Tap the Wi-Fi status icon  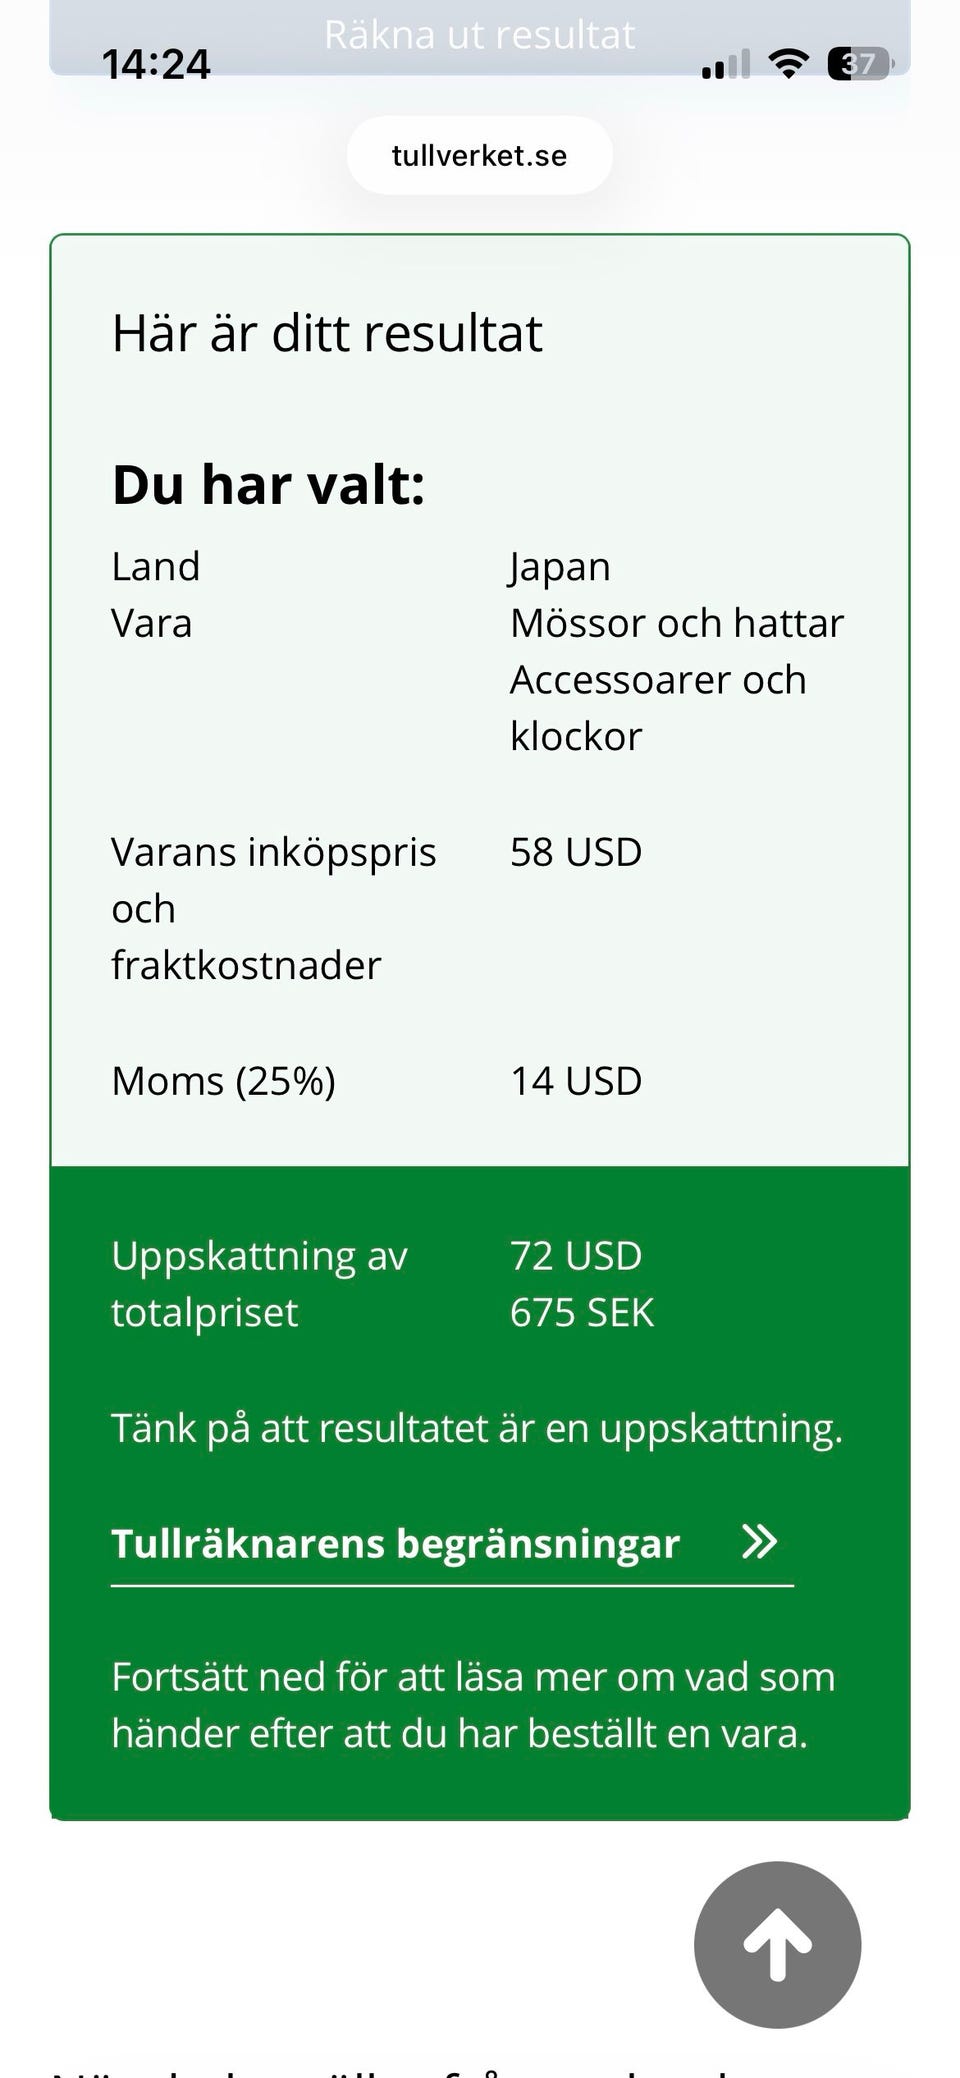point(788,65)
